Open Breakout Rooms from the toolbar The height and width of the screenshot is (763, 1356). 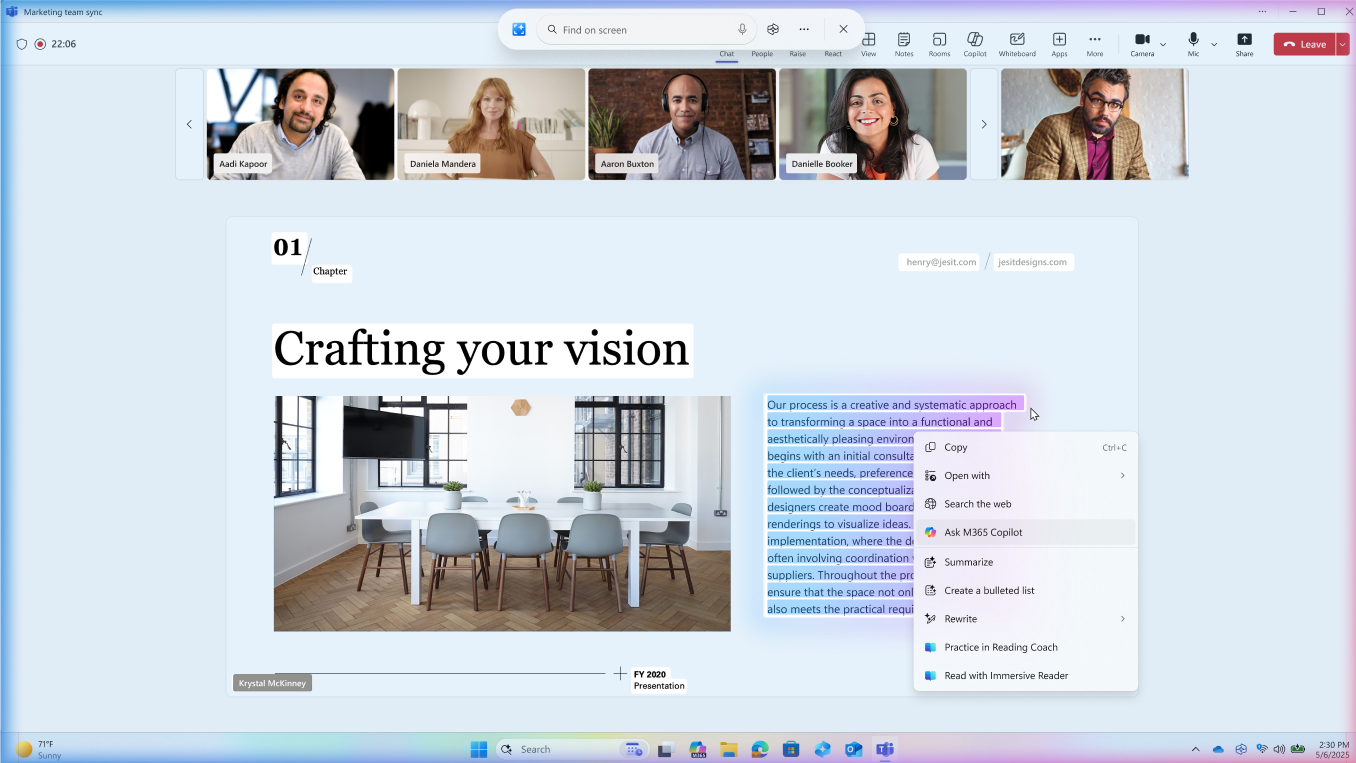click(939, 43)
